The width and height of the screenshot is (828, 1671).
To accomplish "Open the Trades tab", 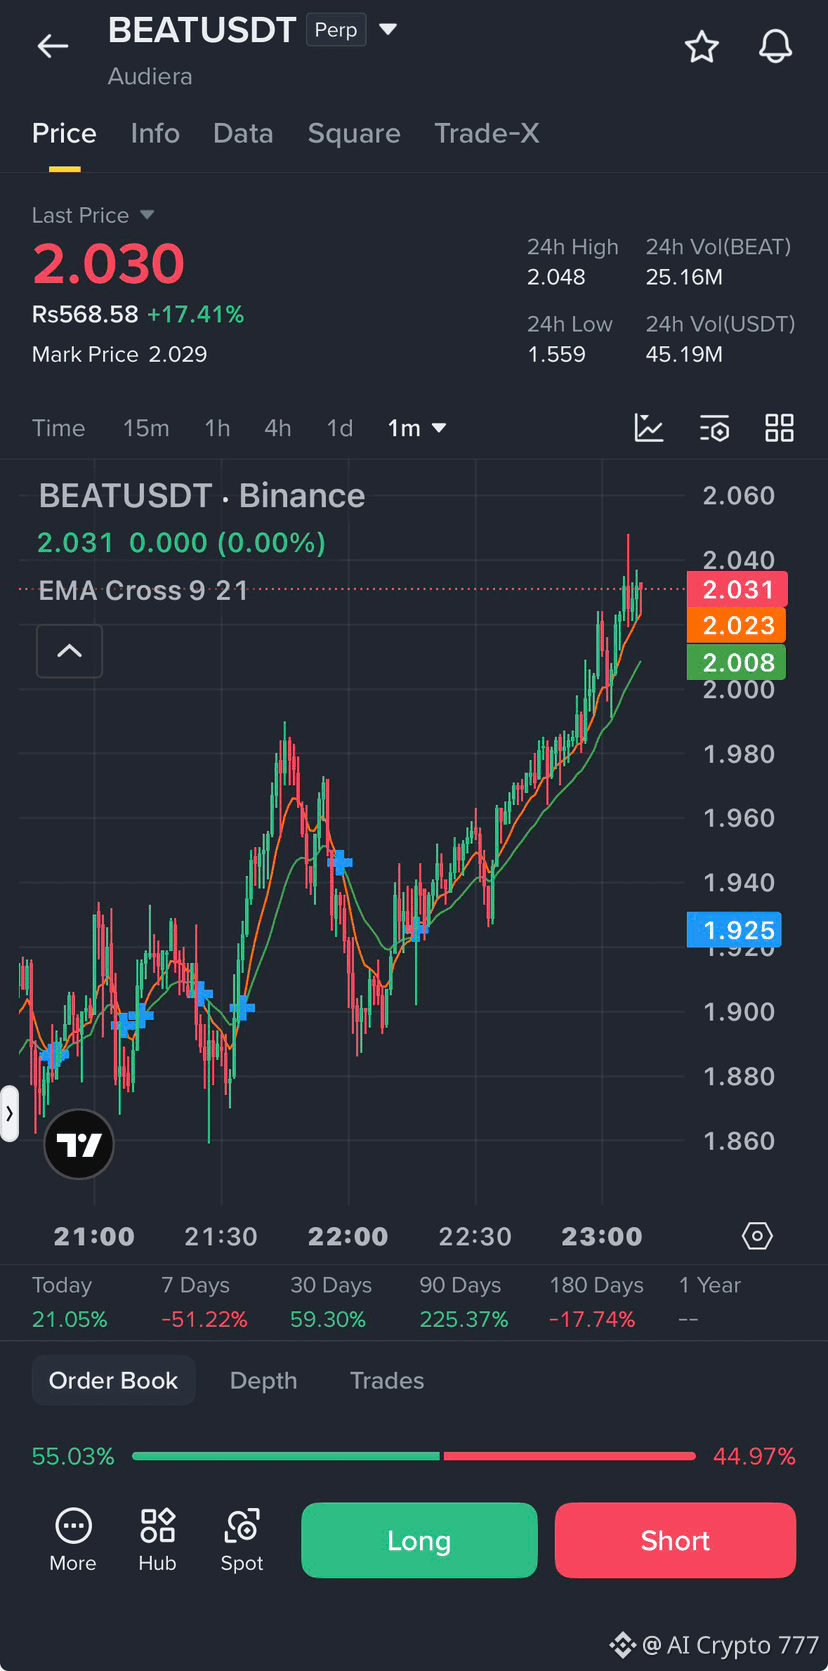I will pyautogui.click(x=387, y=1380).
